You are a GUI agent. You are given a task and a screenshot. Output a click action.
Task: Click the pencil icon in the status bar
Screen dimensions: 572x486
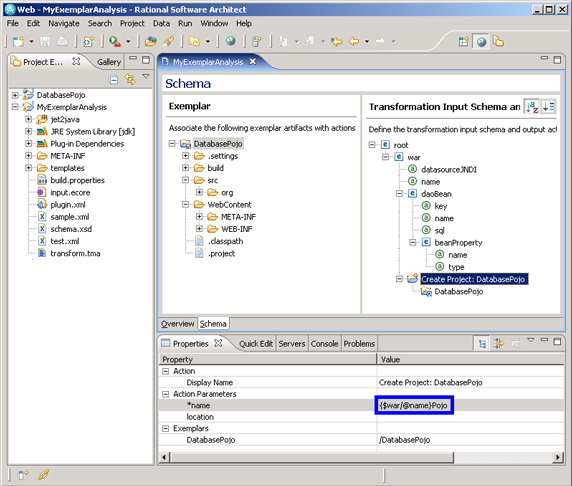(43, 474)
